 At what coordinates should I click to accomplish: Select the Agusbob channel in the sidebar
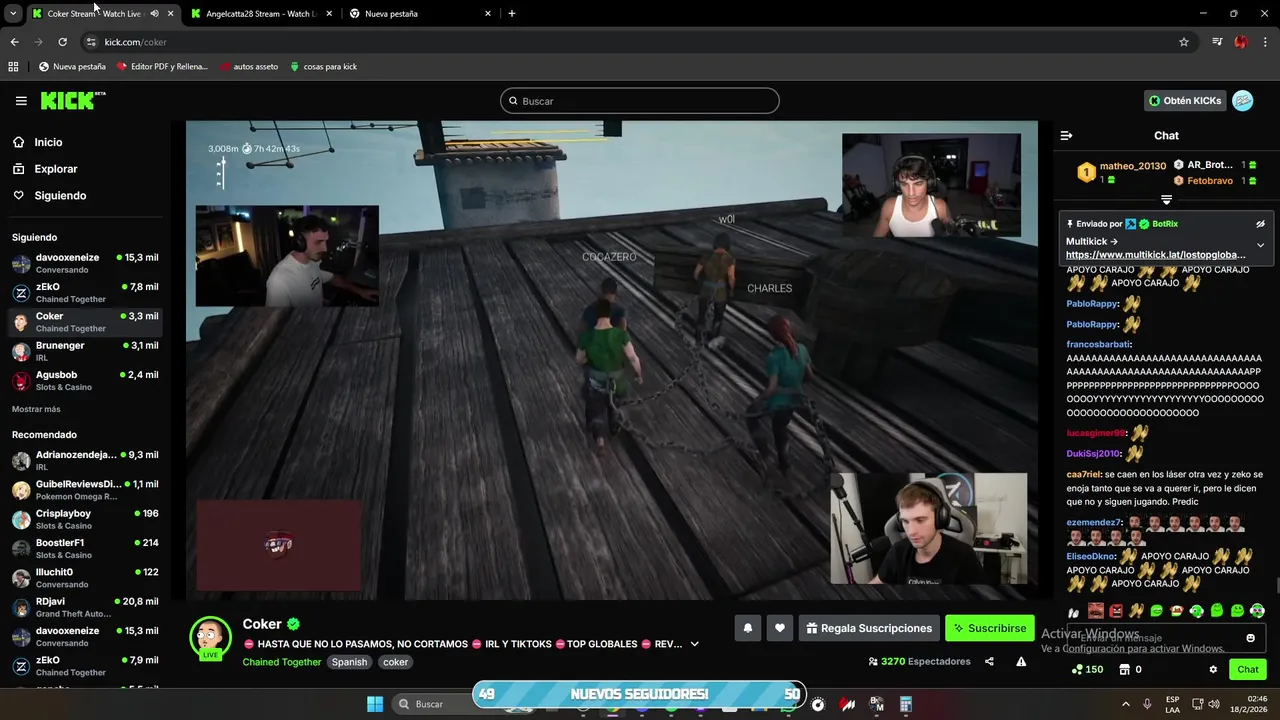coord(85,380)
